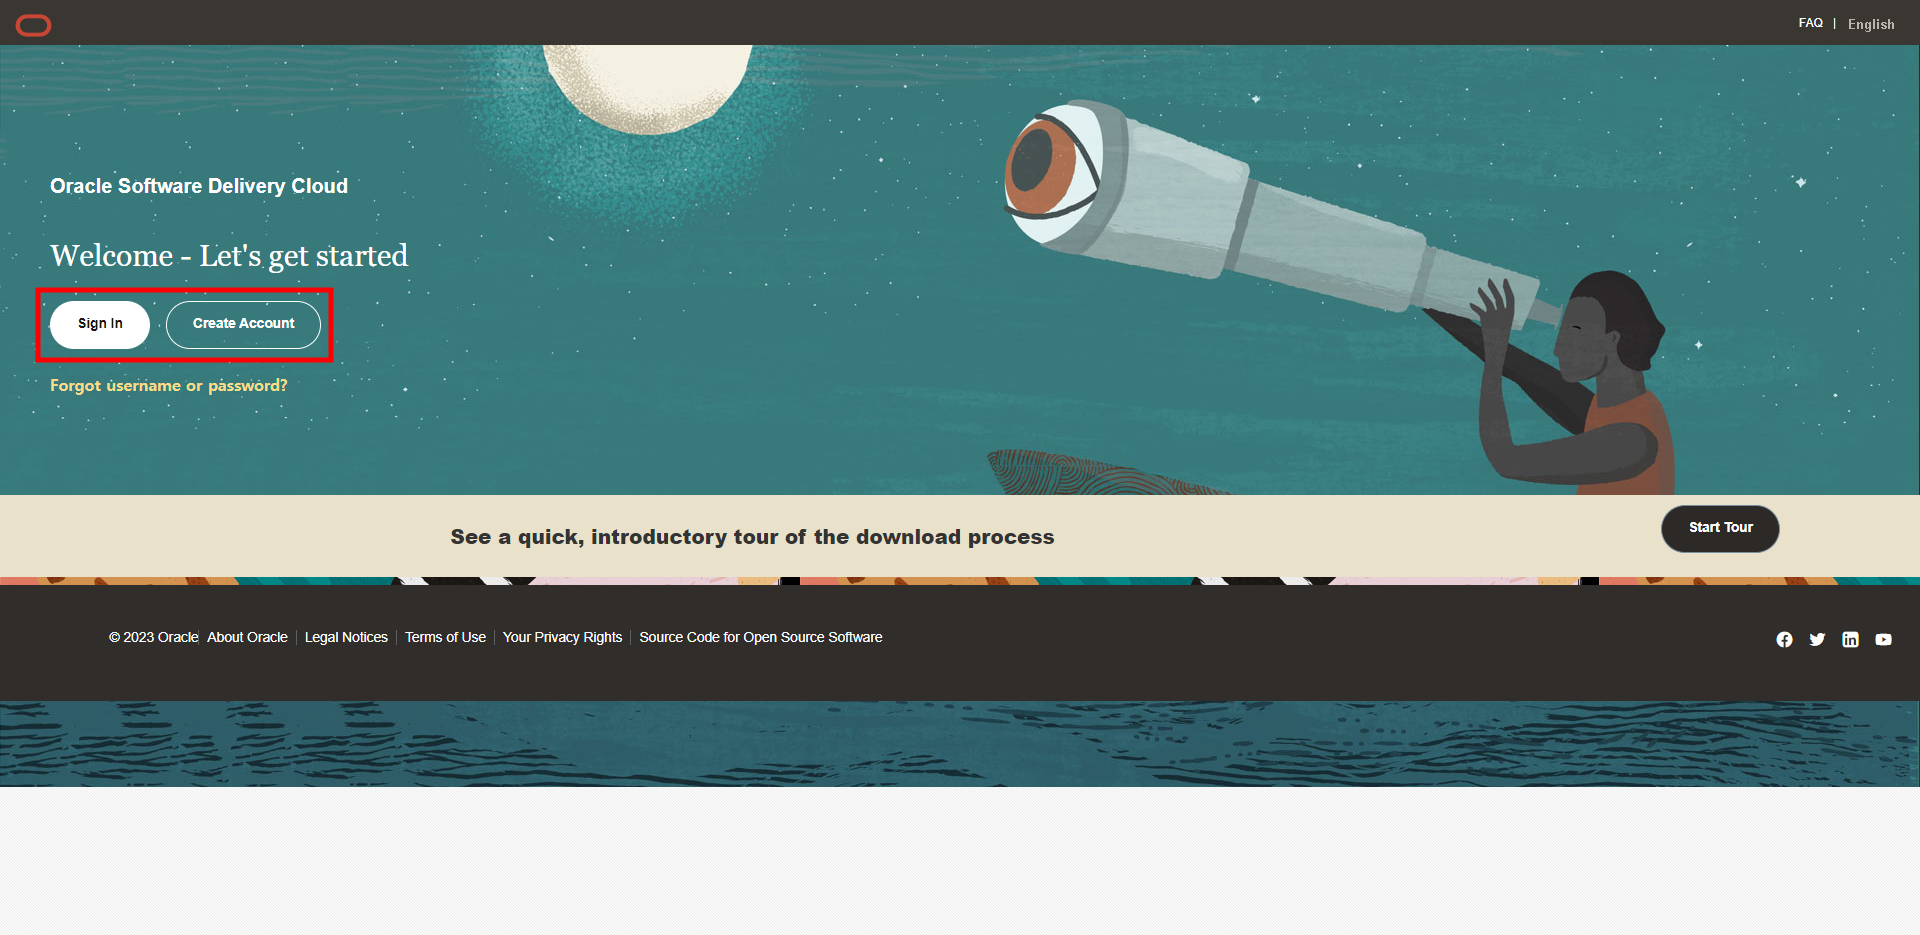The width and height of the screenshot is (1920, 935).
Task: Start the introductory download tour
Action: [1720, 528]
